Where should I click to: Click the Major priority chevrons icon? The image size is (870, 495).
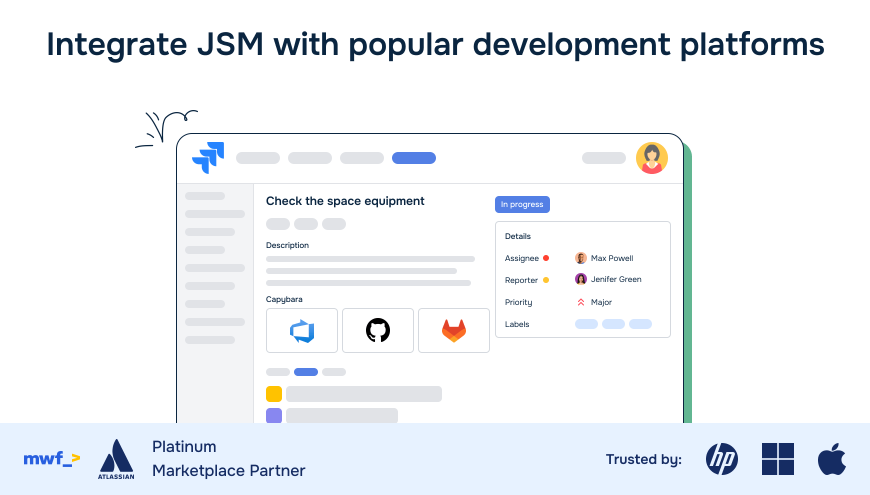[581, 302]
